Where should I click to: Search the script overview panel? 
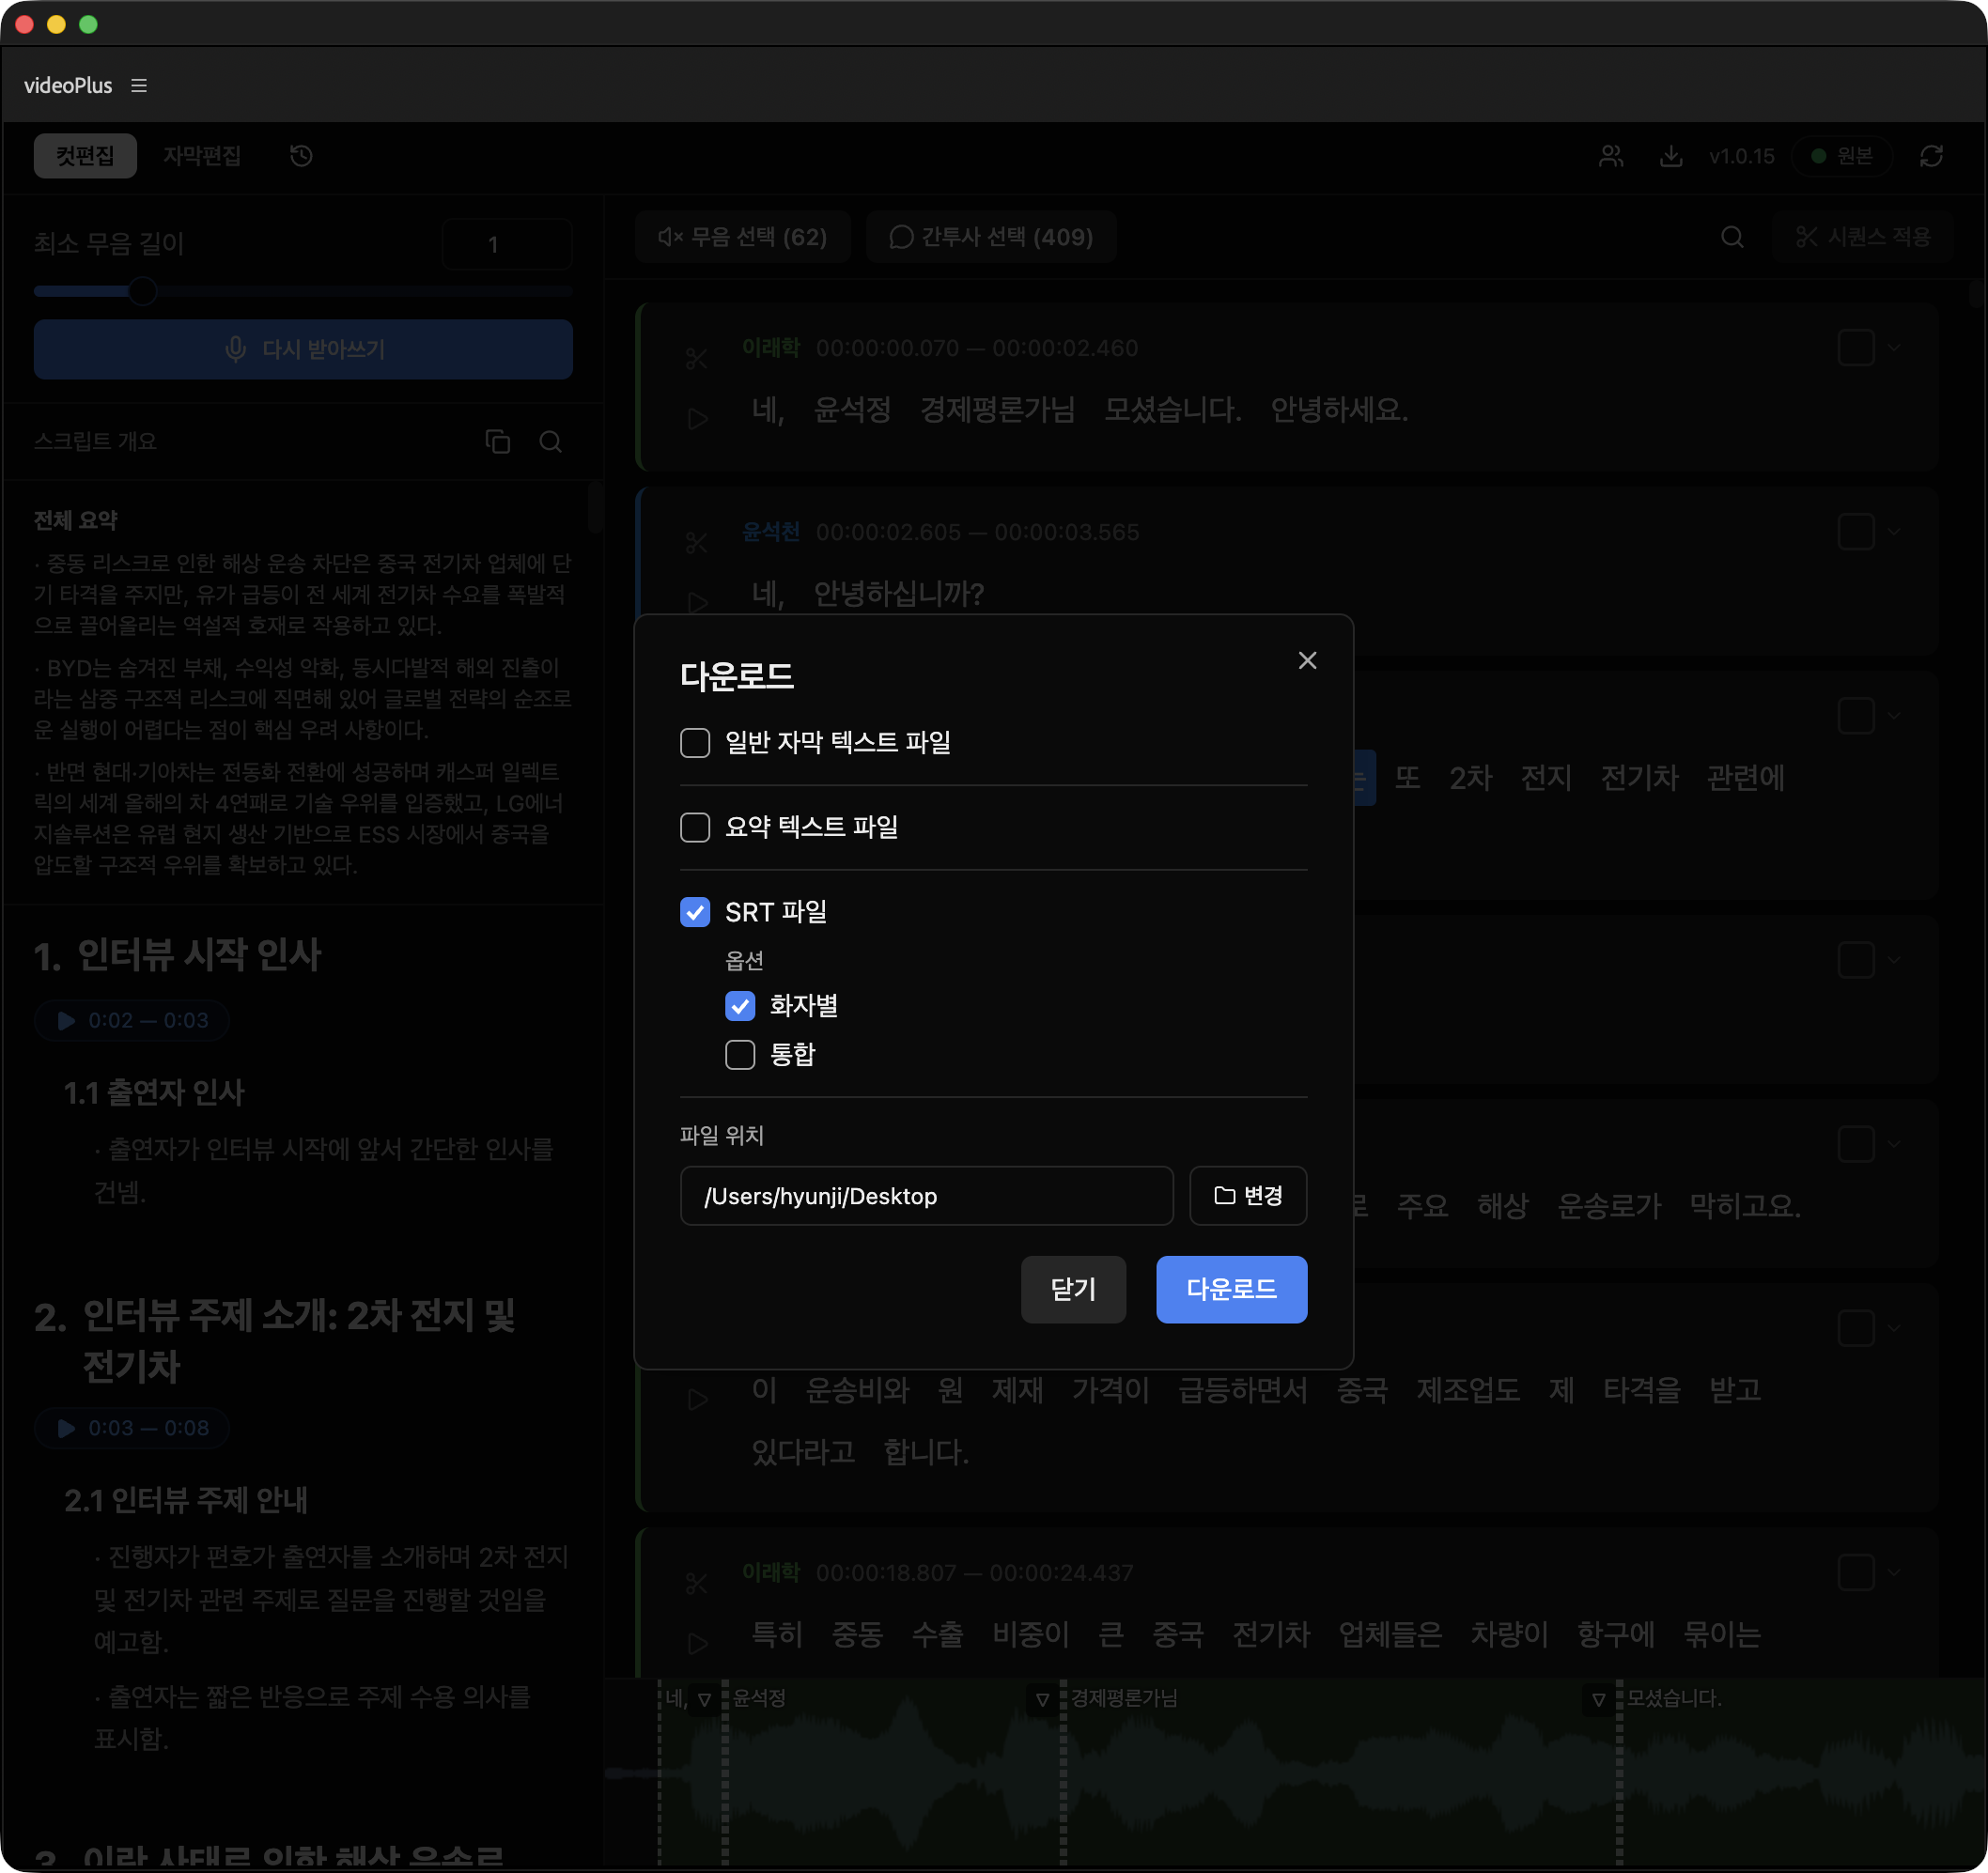pos(550,441)
